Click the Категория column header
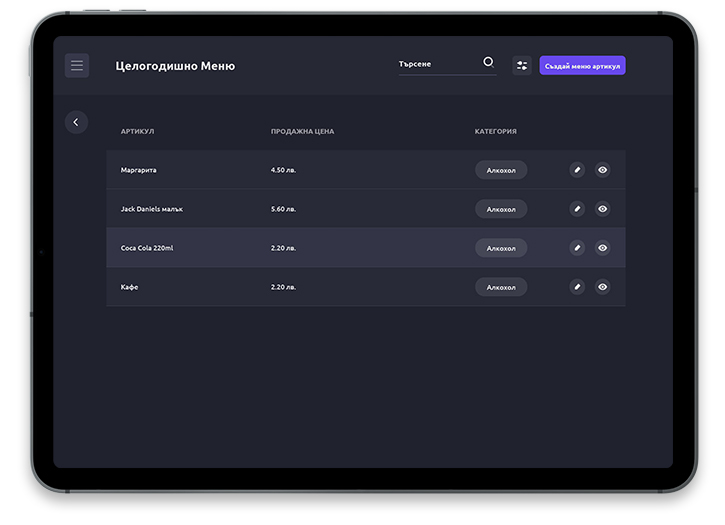Screen dimensions: 725x525 point(496,131)
